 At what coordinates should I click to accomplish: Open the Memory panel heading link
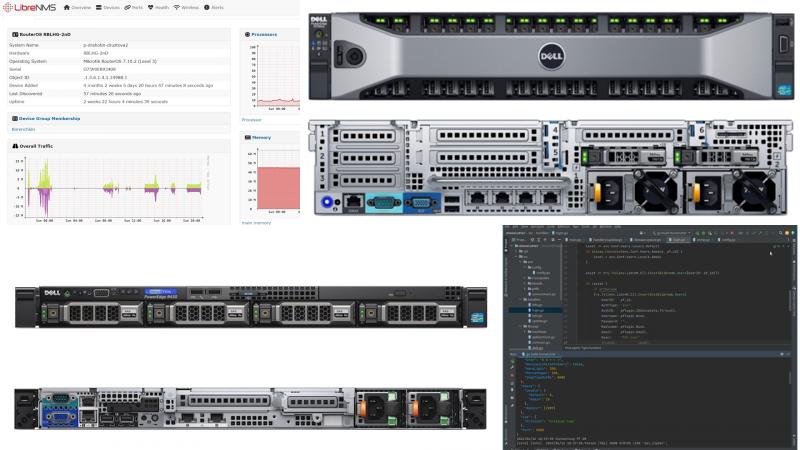[261, 137]
